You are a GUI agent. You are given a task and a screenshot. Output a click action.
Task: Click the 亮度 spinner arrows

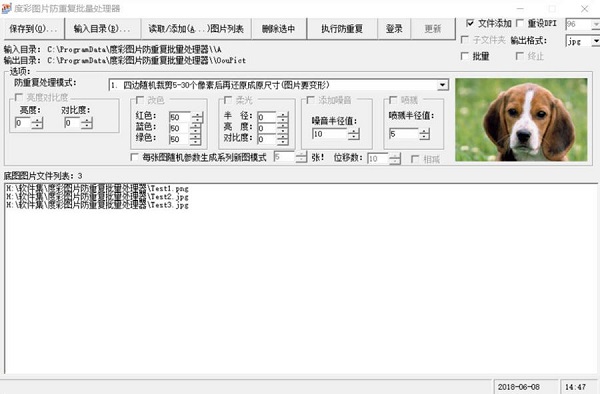coord(37,123)
